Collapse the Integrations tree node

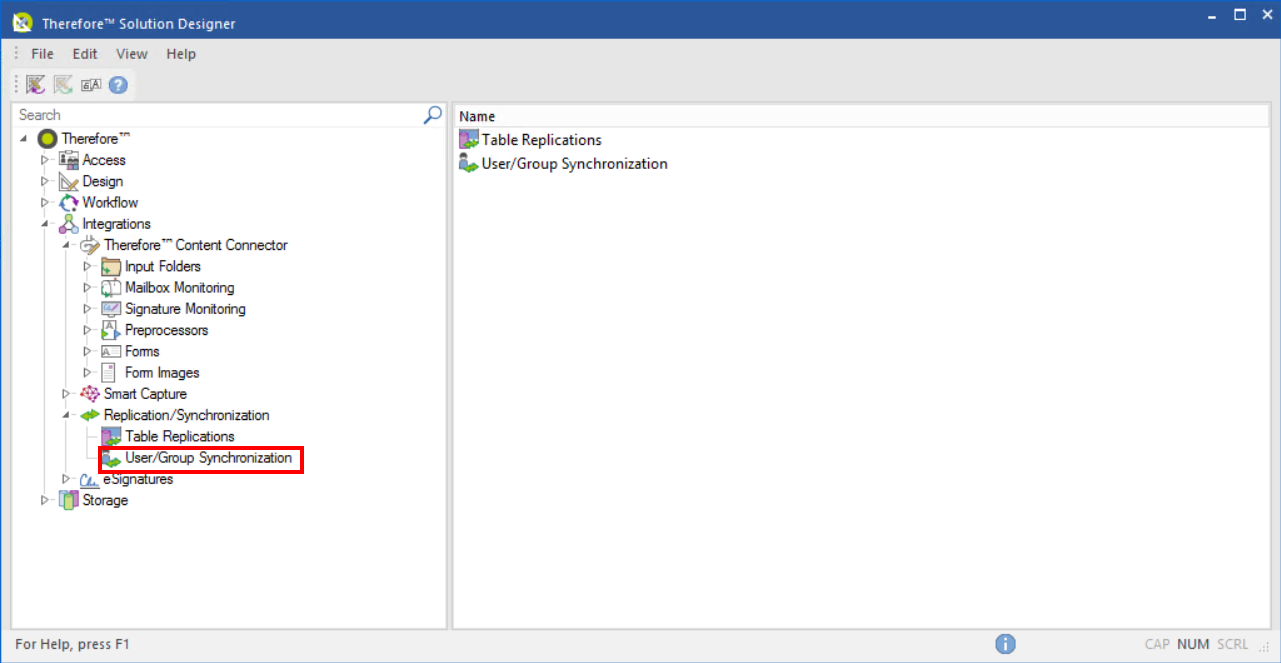45,224
